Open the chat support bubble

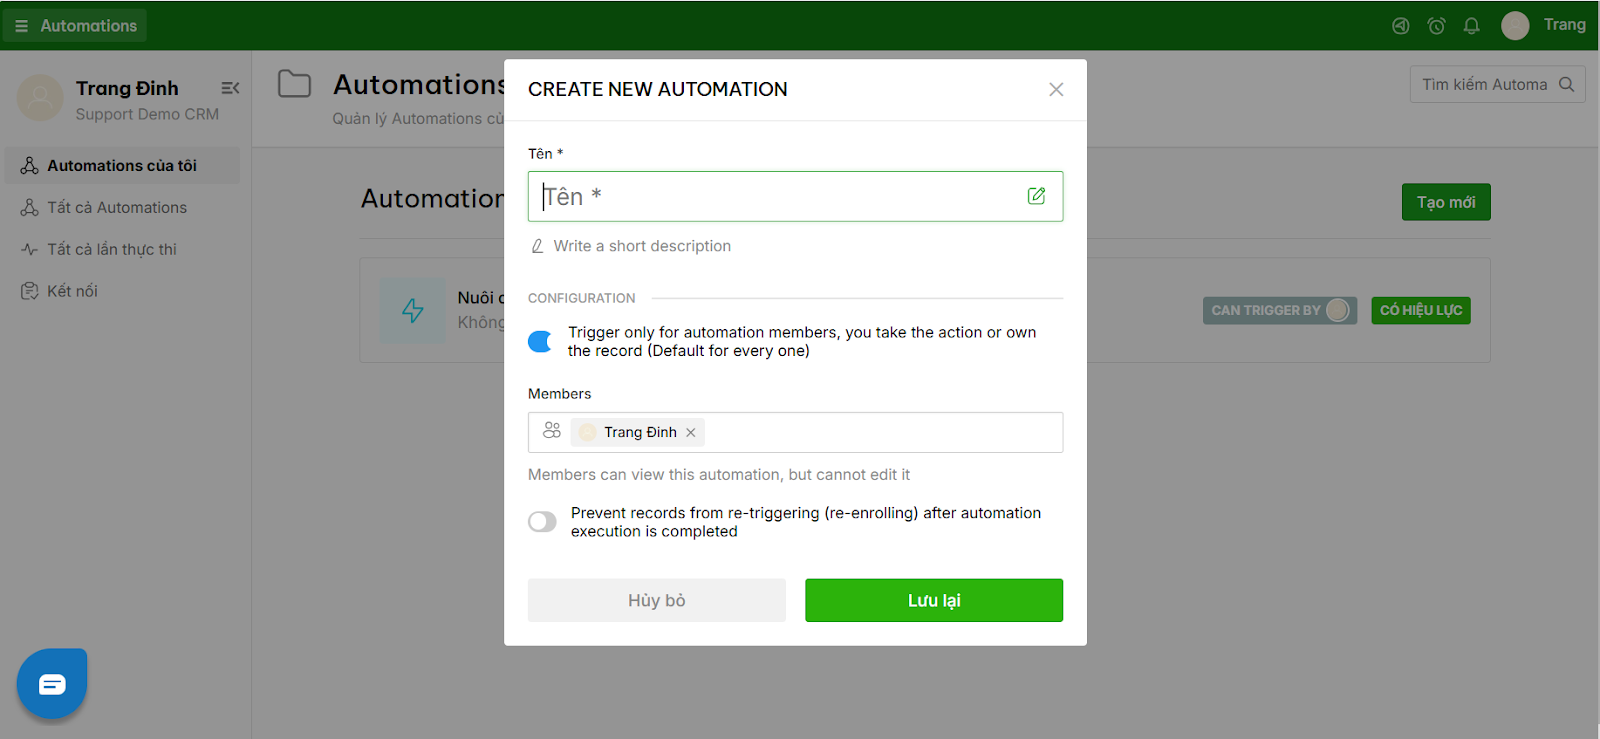[52, 684]
